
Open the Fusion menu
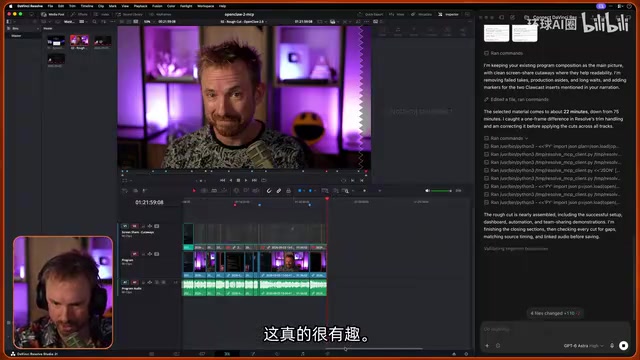pos(157,6)
